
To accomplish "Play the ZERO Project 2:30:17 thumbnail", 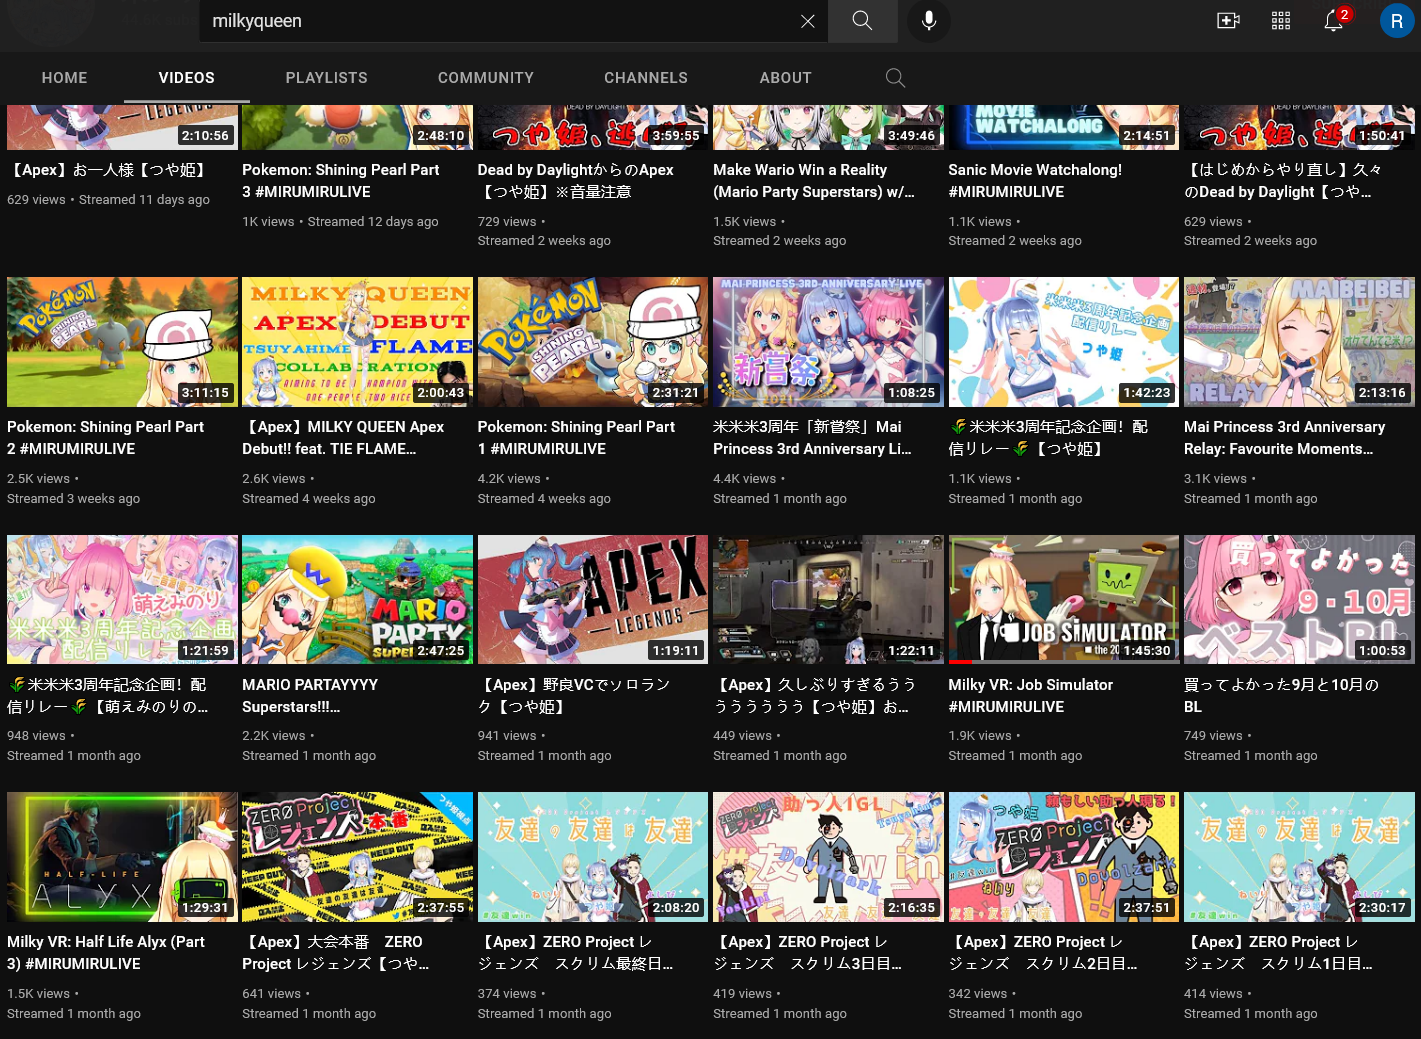I will click(1299, 857).
